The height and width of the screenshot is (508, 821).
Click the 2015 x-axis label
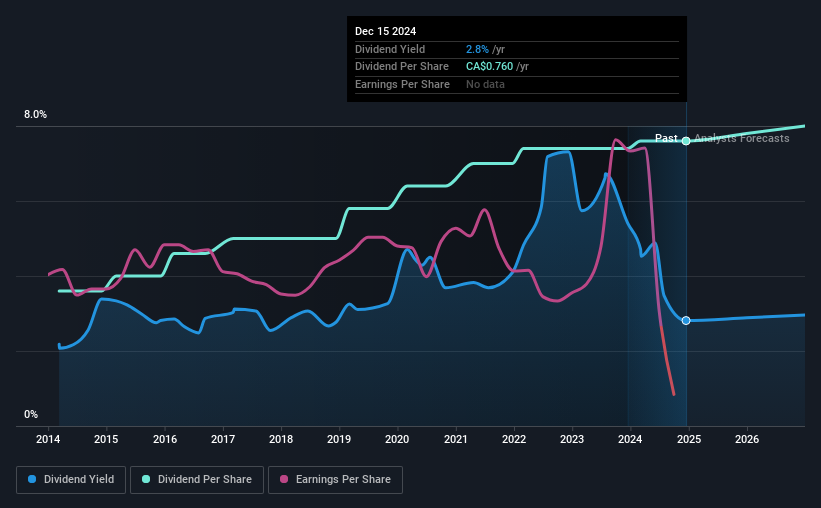(106, 439)
